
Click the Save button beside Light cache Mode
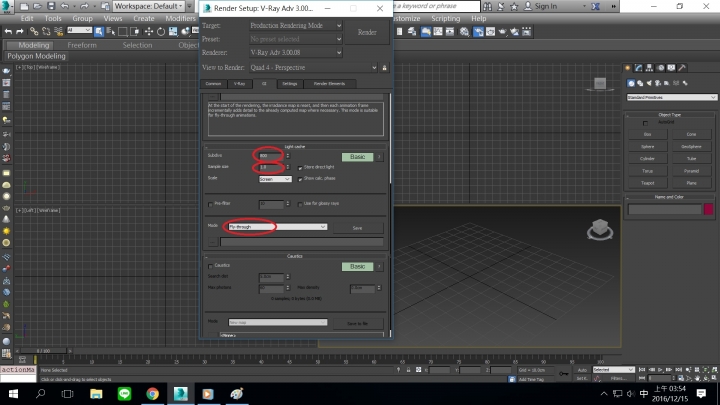357,228
